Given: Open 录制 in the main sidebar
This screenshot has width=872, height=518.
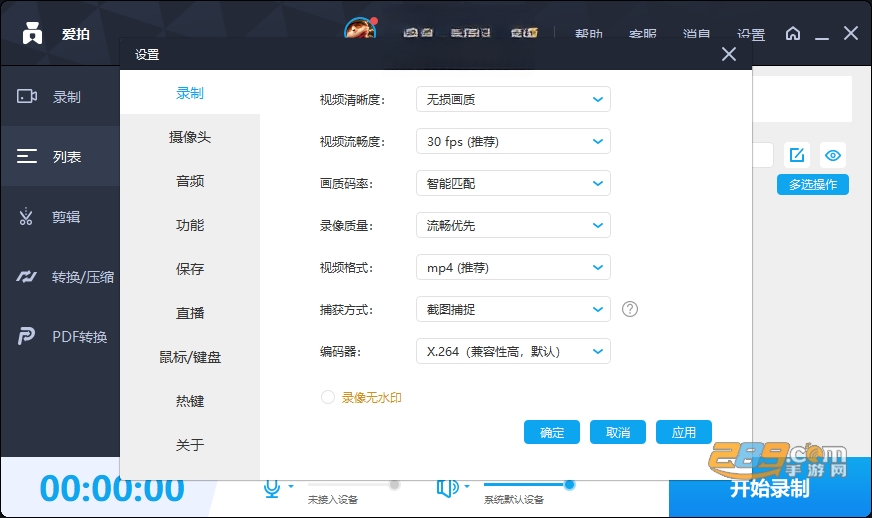Looking at the screenshot, I should 60,97.
